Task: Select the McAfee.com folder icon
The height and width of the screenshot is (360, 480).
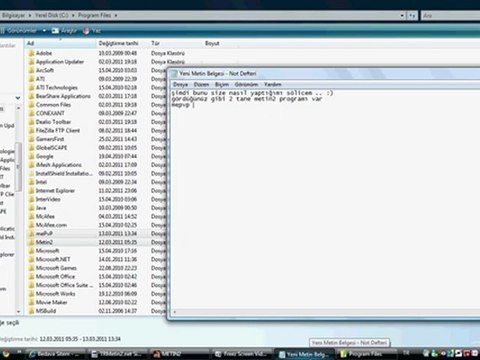Action: tap(31, 225)
